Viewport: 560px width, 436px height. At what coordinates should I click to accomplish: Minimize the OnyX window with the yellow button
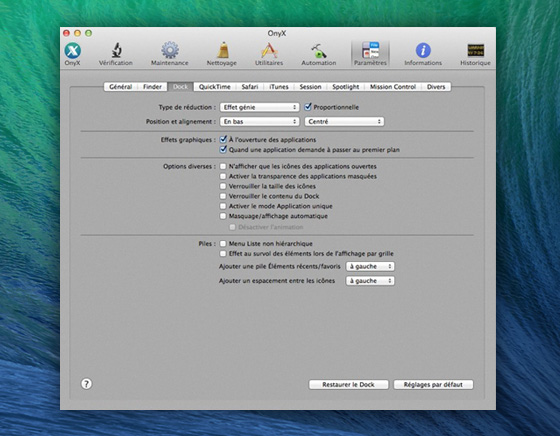78,33
